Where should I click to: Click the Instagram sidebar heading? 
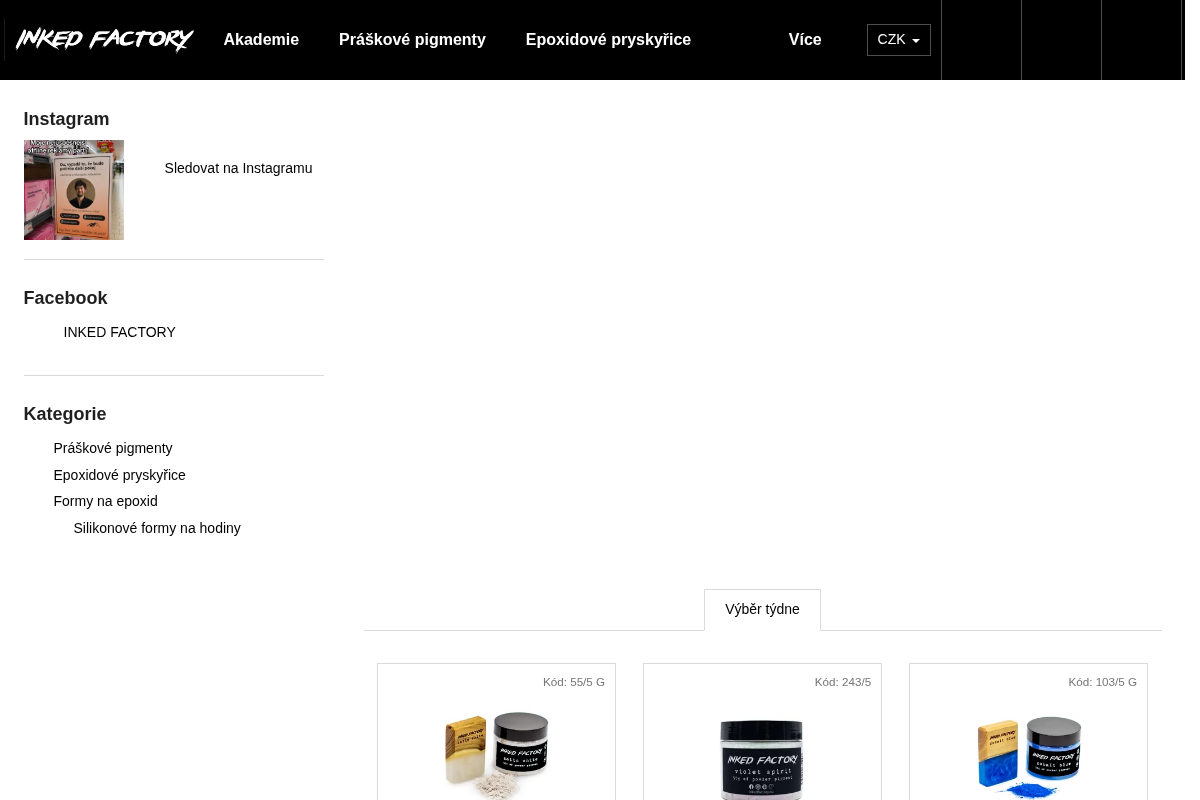(67, 119)
